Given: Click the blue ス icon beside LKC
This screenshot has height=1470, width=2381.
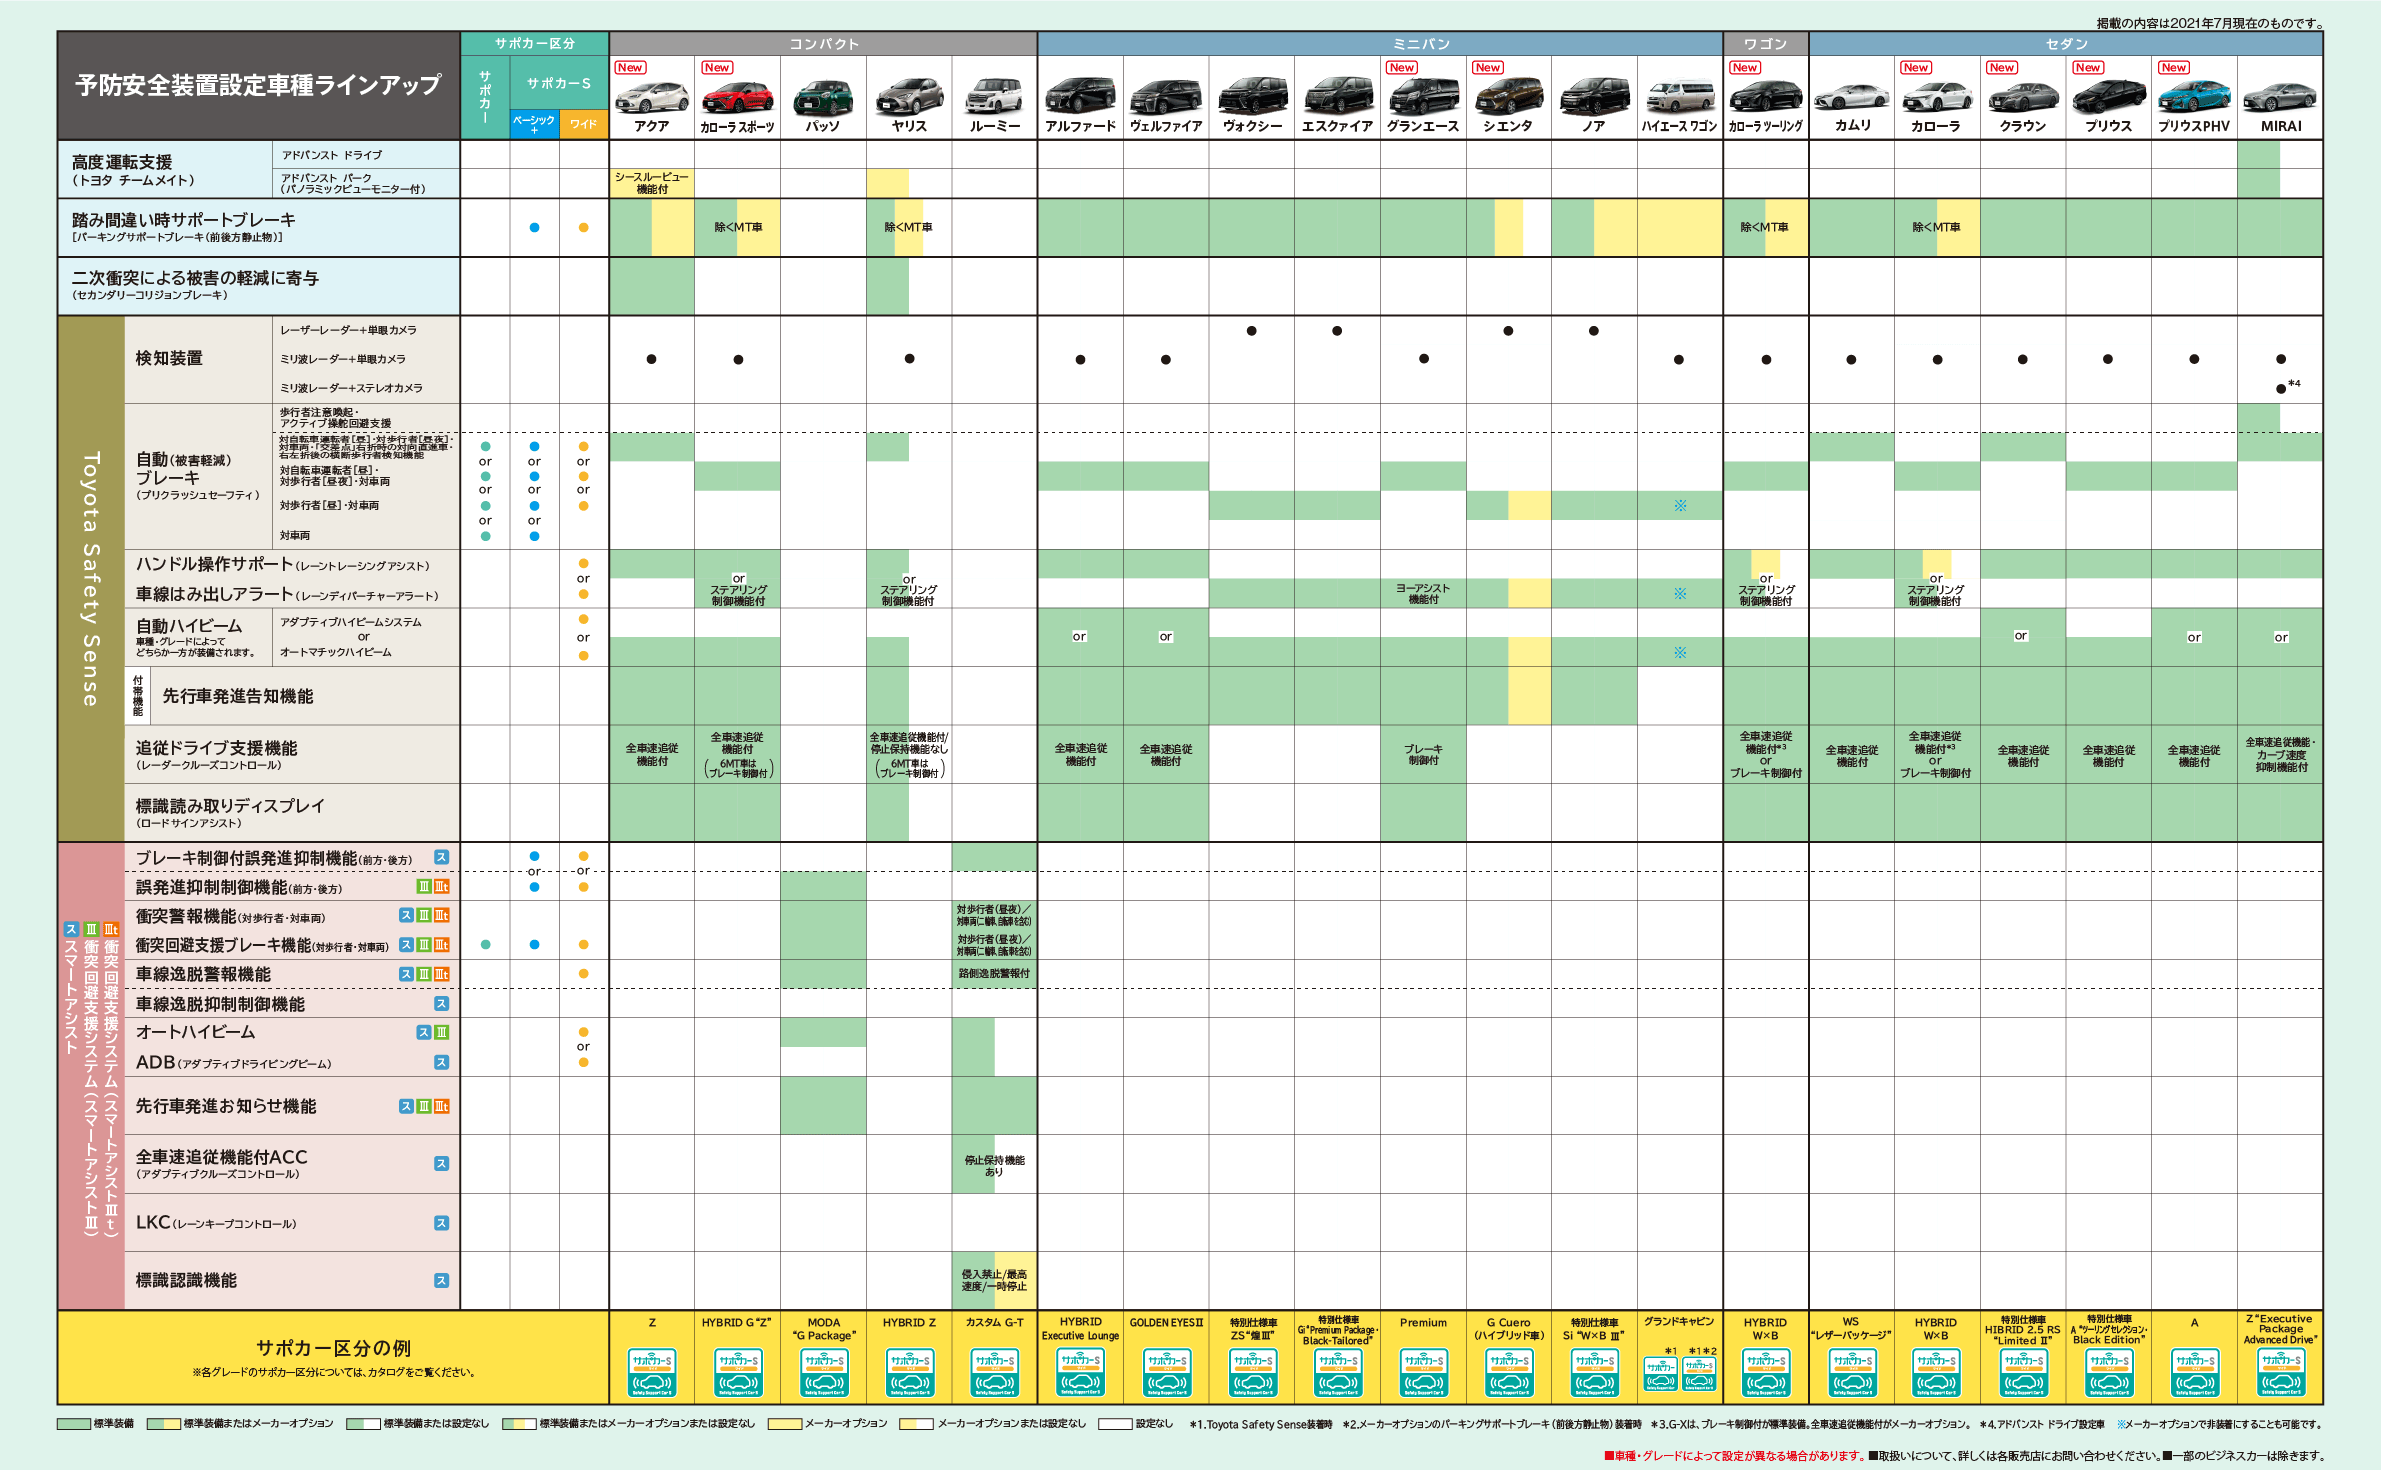Looking at the screenshot, I should click(x=441, y=1223).
